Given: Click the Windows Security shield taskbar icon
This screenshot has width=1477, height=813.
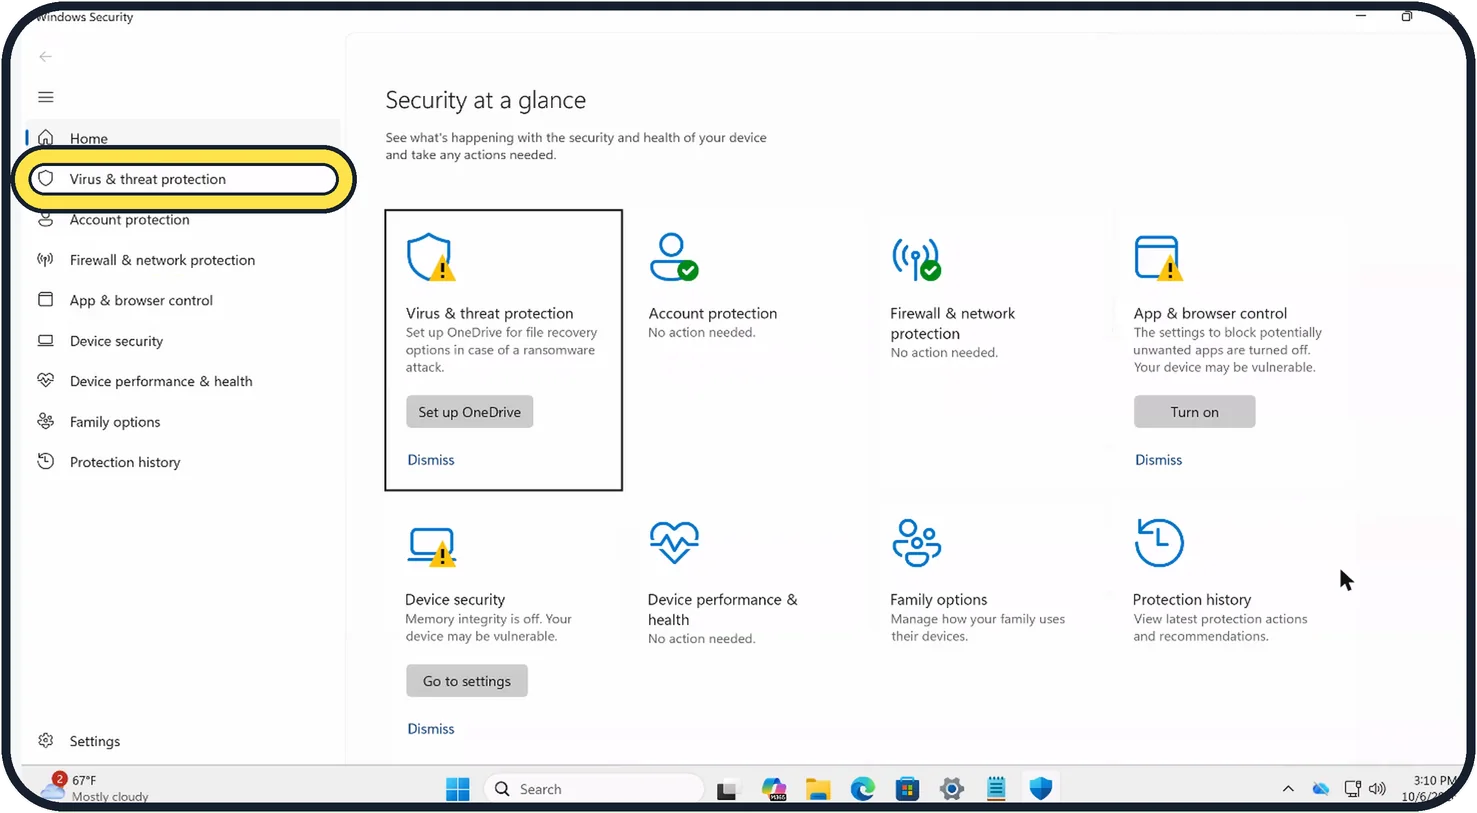Looking at the screenshot, I should pyautogui.click(x=1041, y=790).
